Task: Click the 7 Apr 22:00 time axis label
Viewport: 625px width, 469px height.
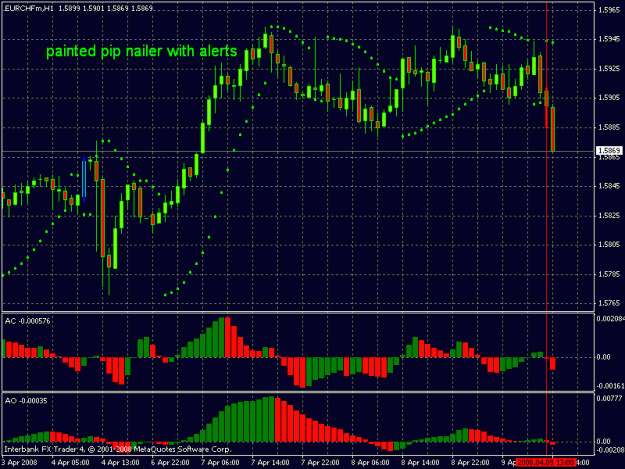Action: (320, 463)
